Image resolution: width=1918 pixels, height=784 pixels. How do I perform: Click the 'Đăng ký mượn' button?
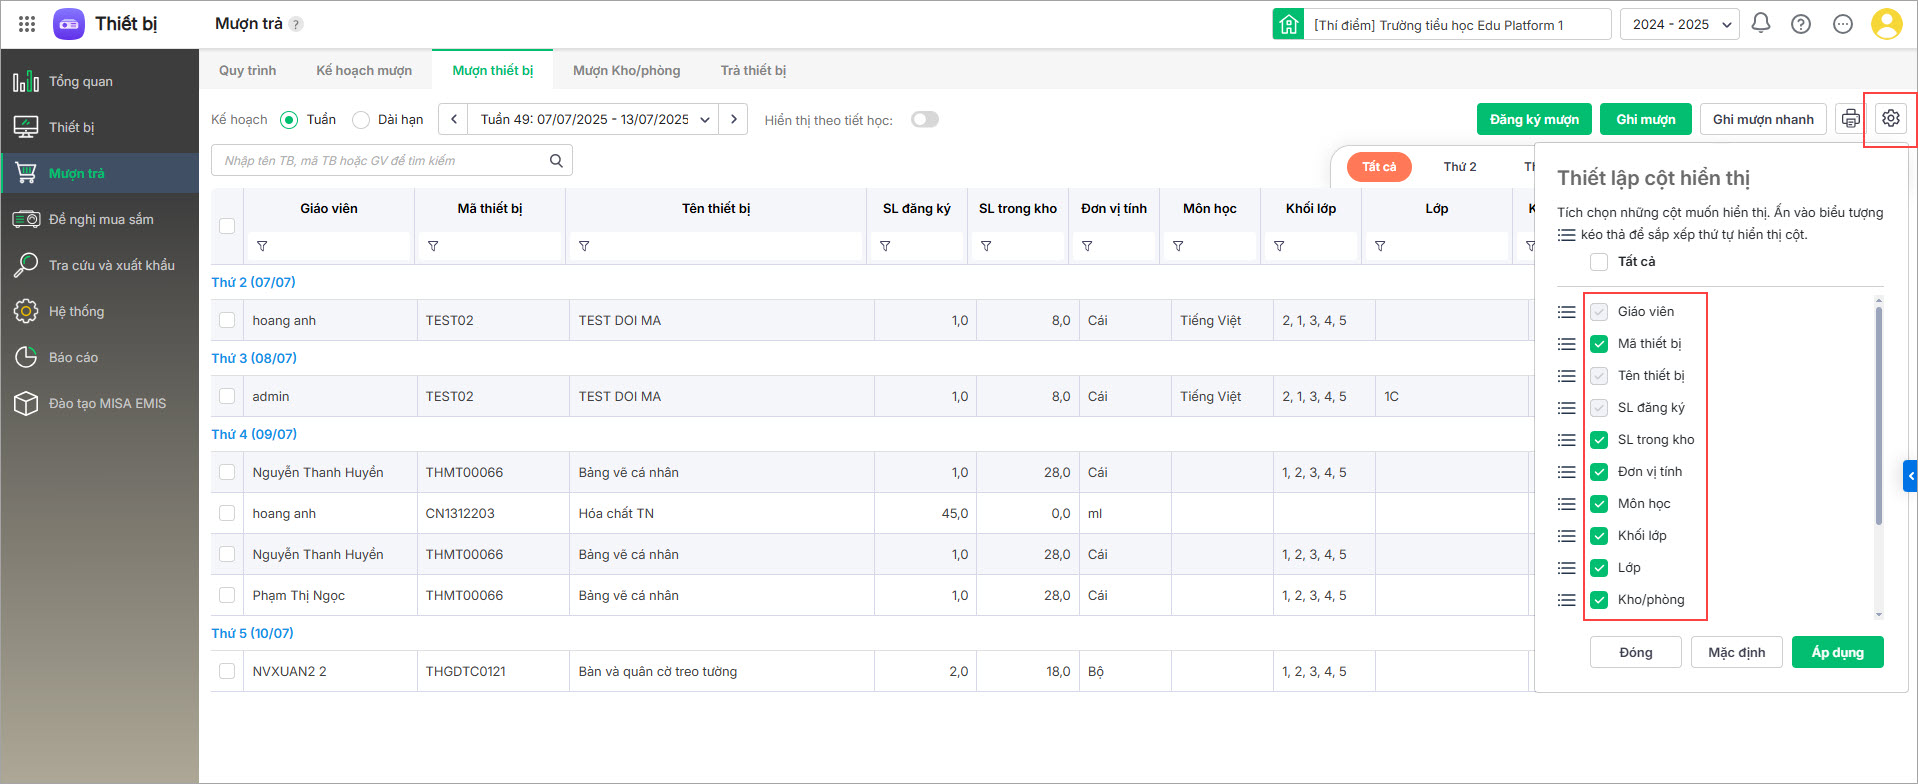click(x=1534, y=119)
